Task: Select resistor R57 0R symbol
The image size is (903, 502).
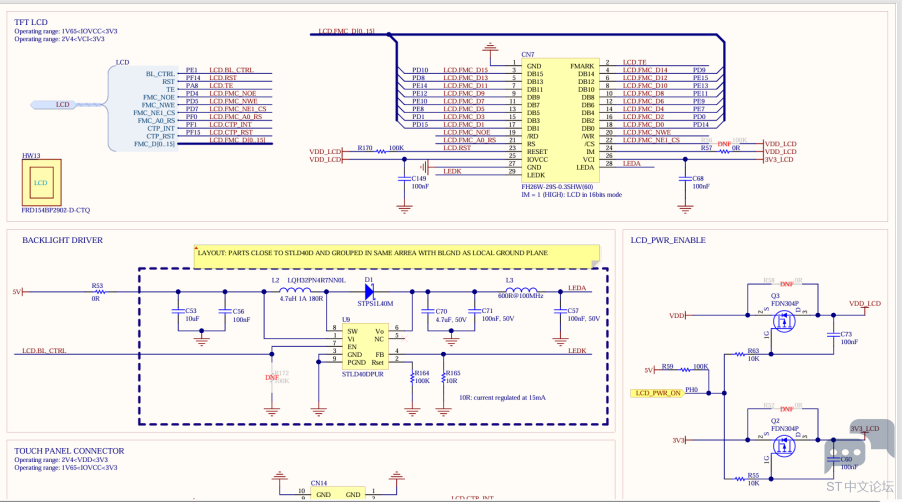Action: point(724,151)
